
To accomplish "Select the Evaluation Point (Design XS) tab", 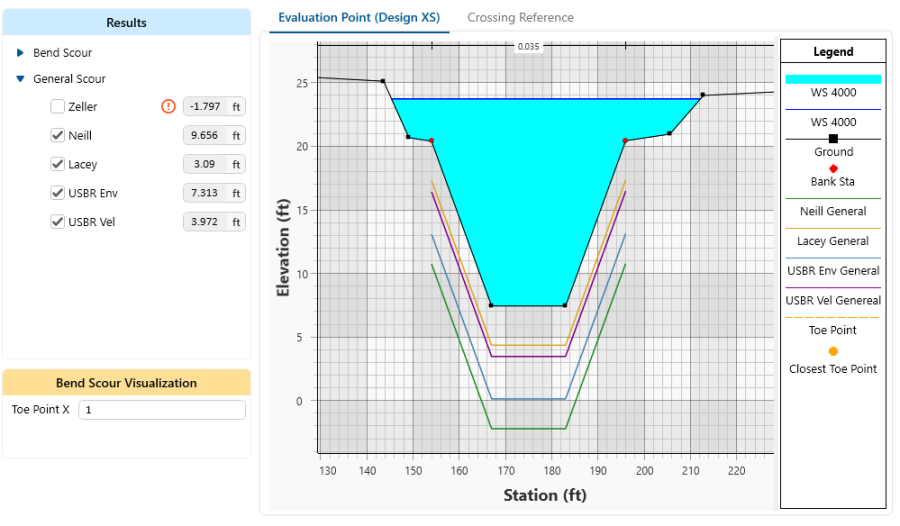I will [359, 18].
